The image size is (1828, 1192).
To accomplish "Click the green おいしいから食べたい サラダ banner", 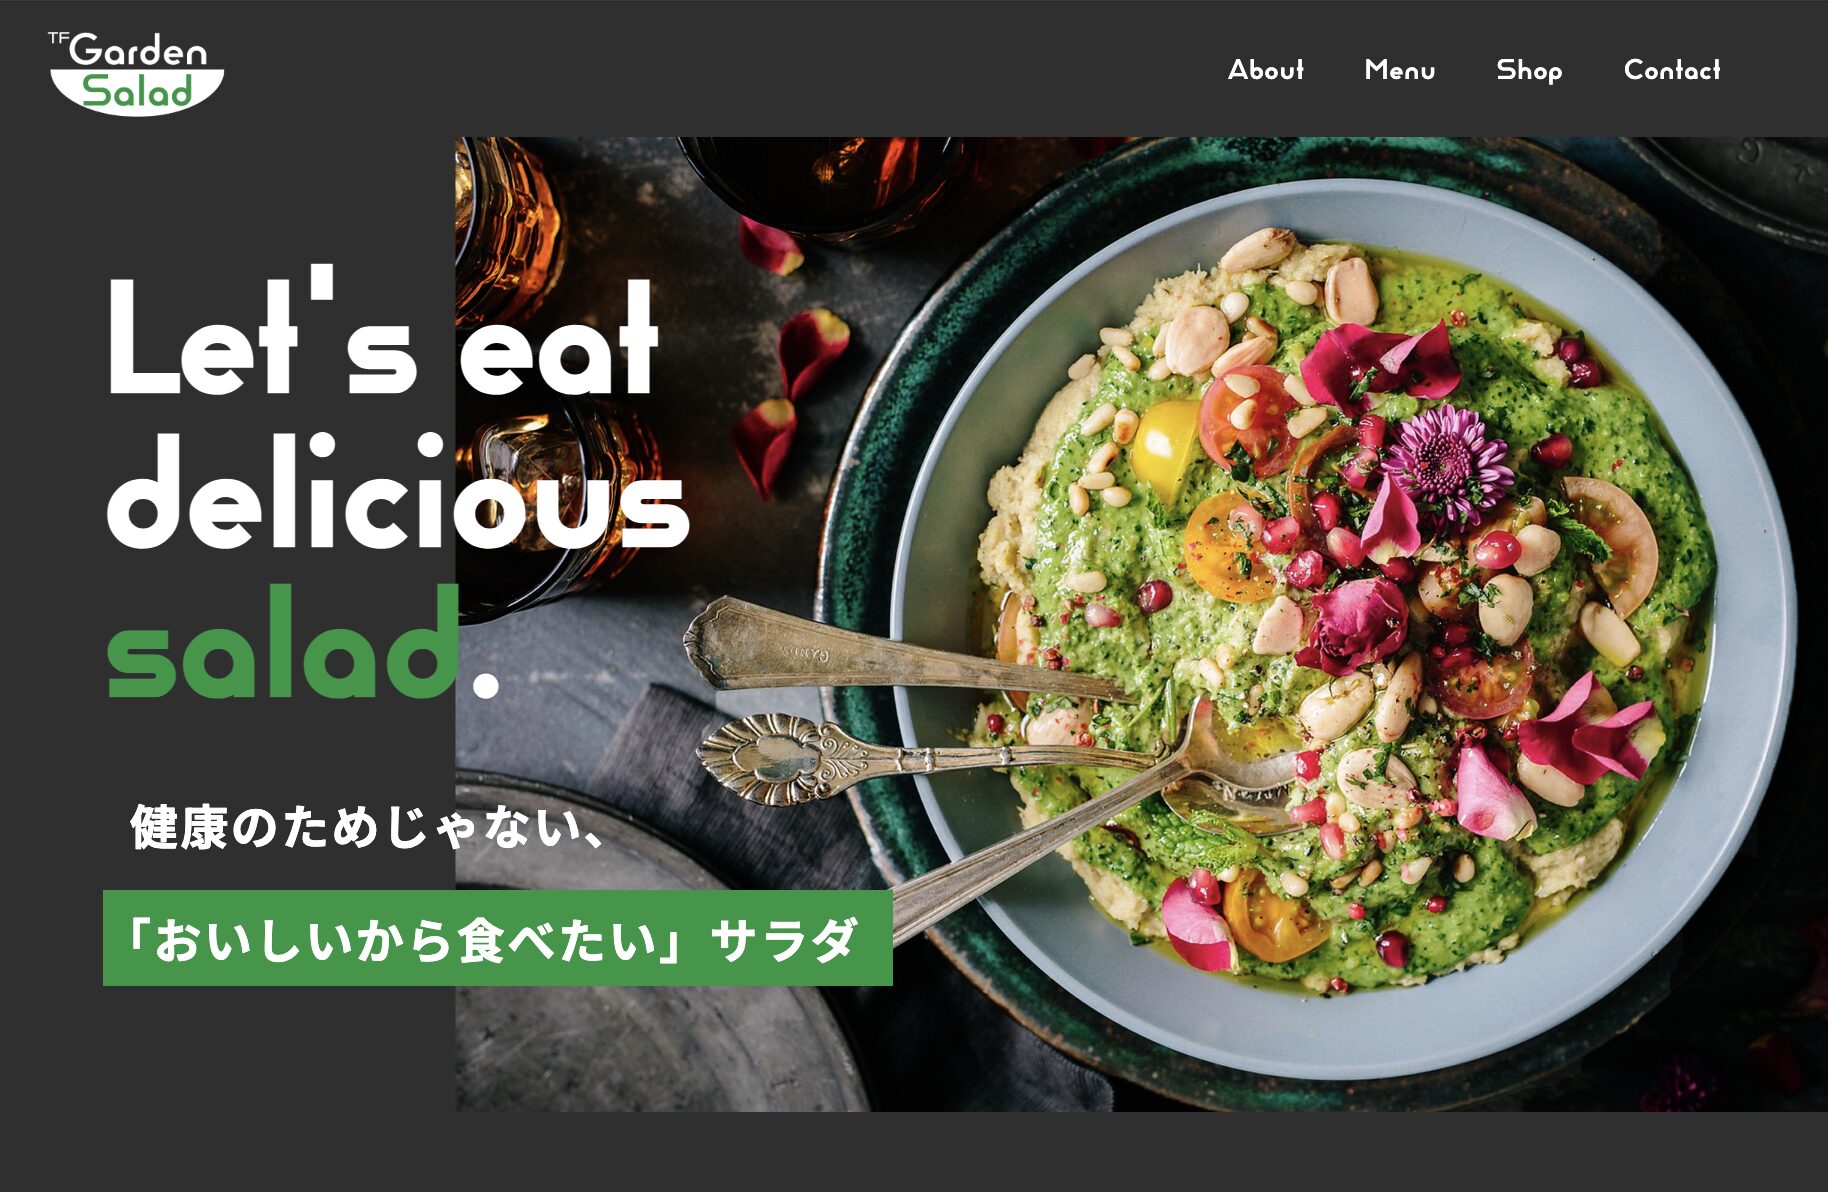I will tap(497, 938).
